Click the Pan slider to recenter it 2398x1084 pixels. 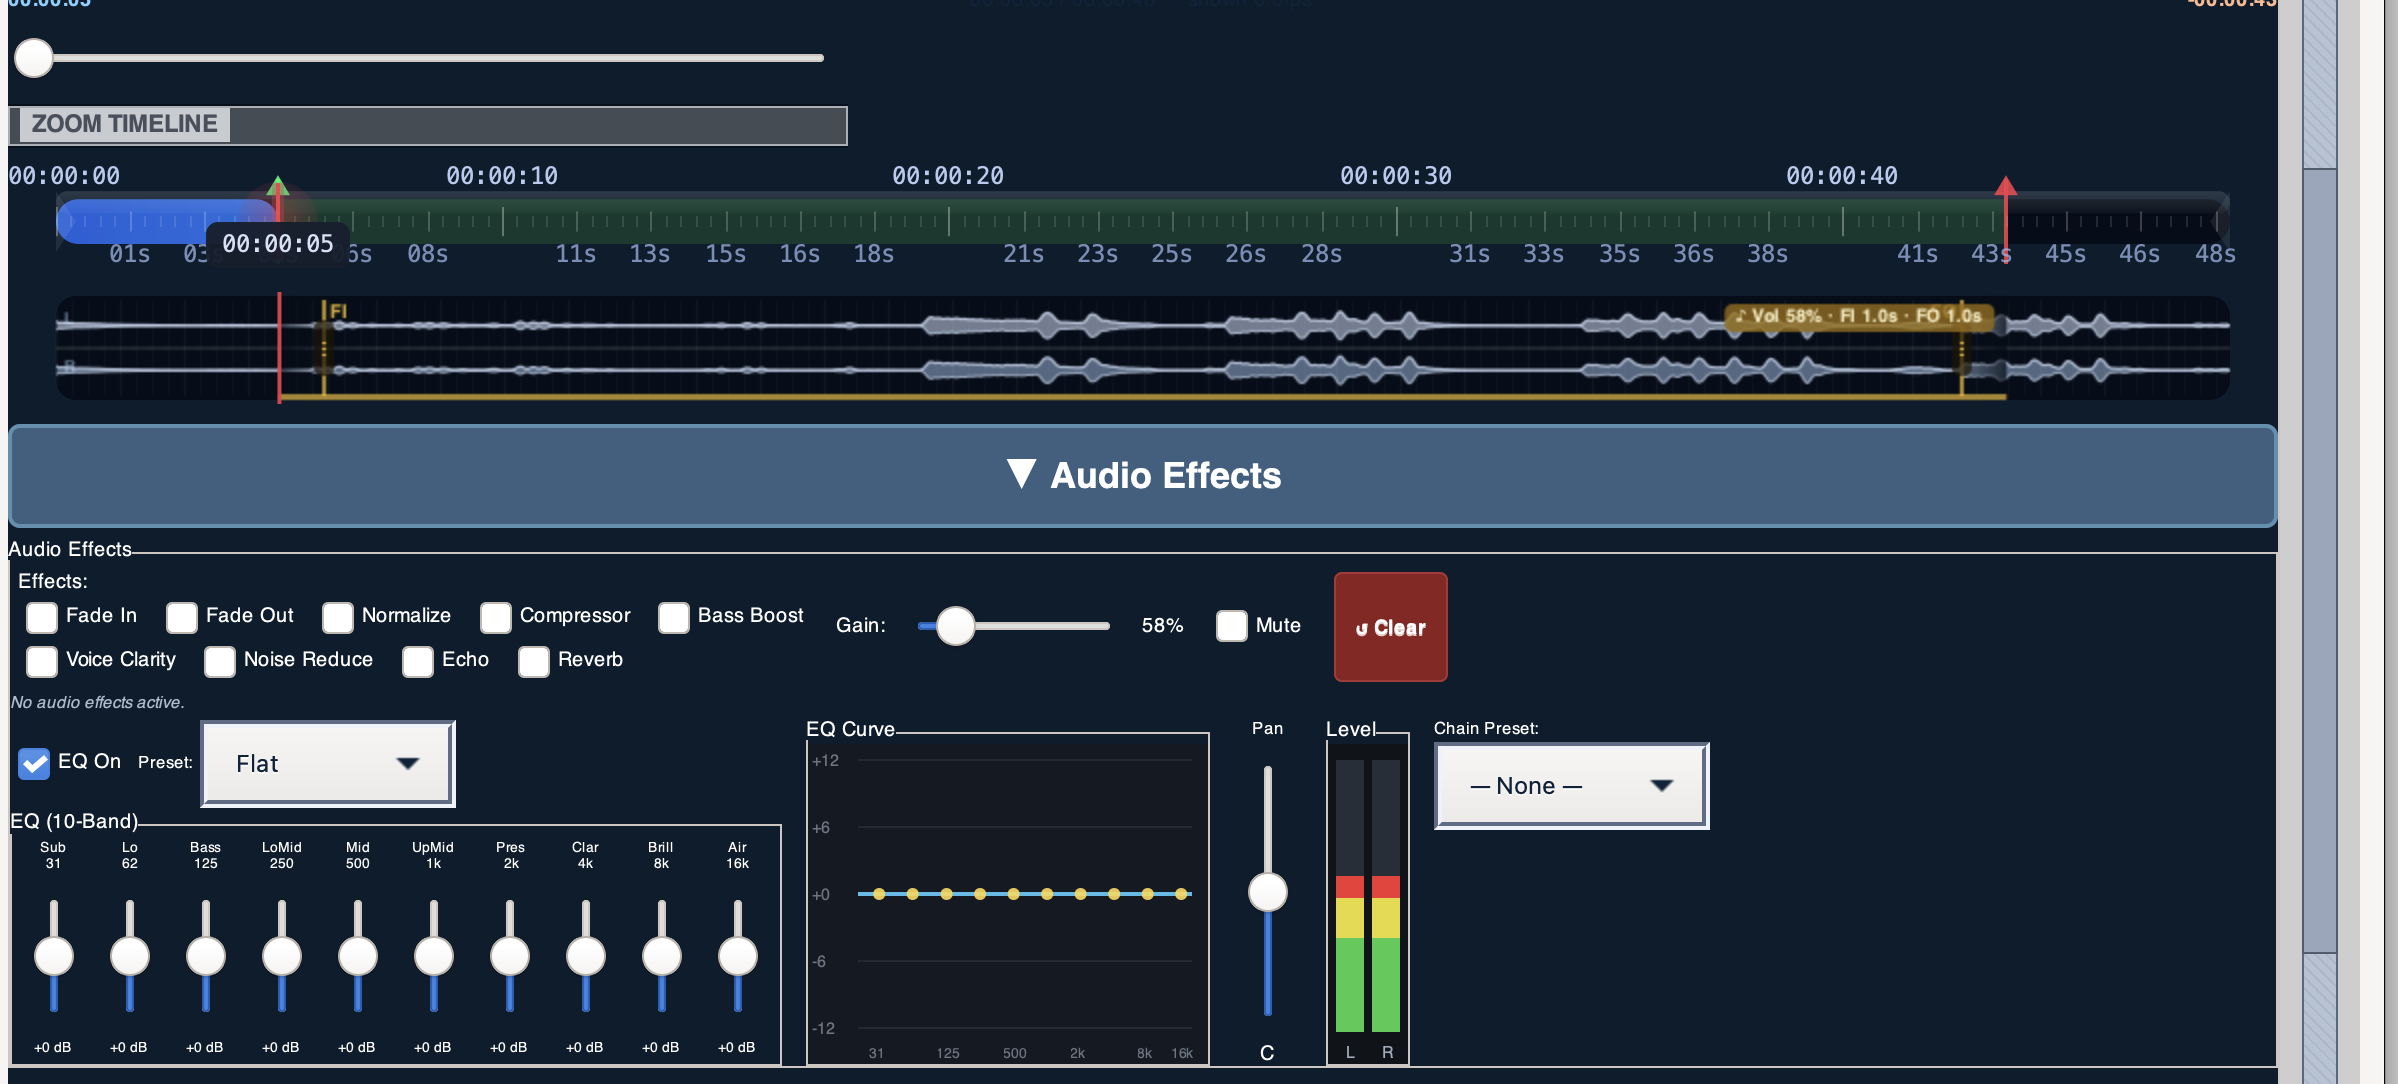(1267, 890)
